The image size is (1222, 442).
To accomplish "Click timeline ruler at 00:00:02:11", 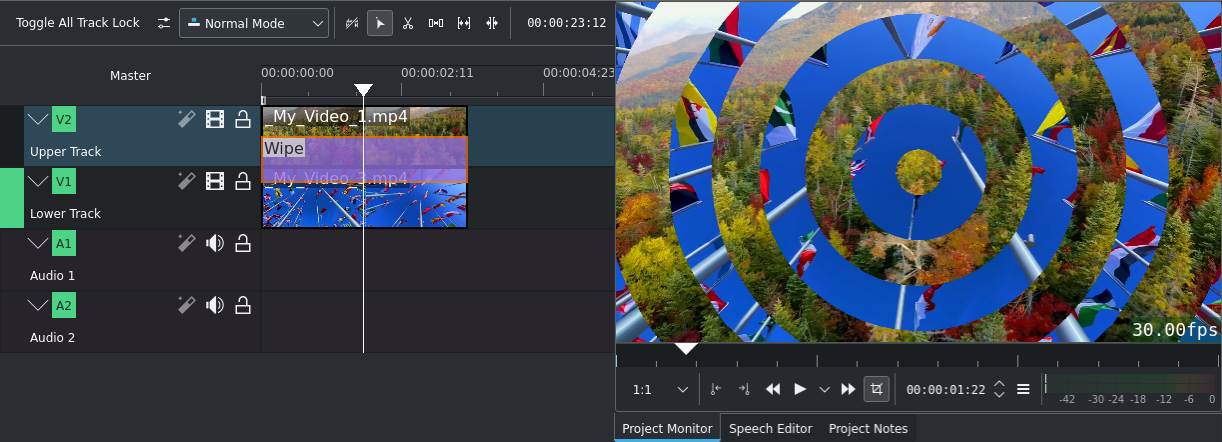I will pos(437,72).
